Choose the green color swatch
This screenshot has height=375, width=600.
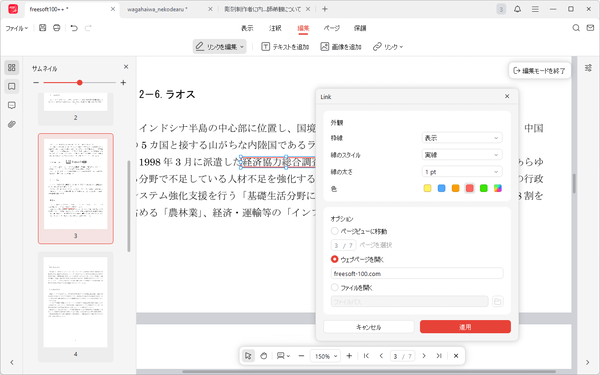tap(484, 188)
